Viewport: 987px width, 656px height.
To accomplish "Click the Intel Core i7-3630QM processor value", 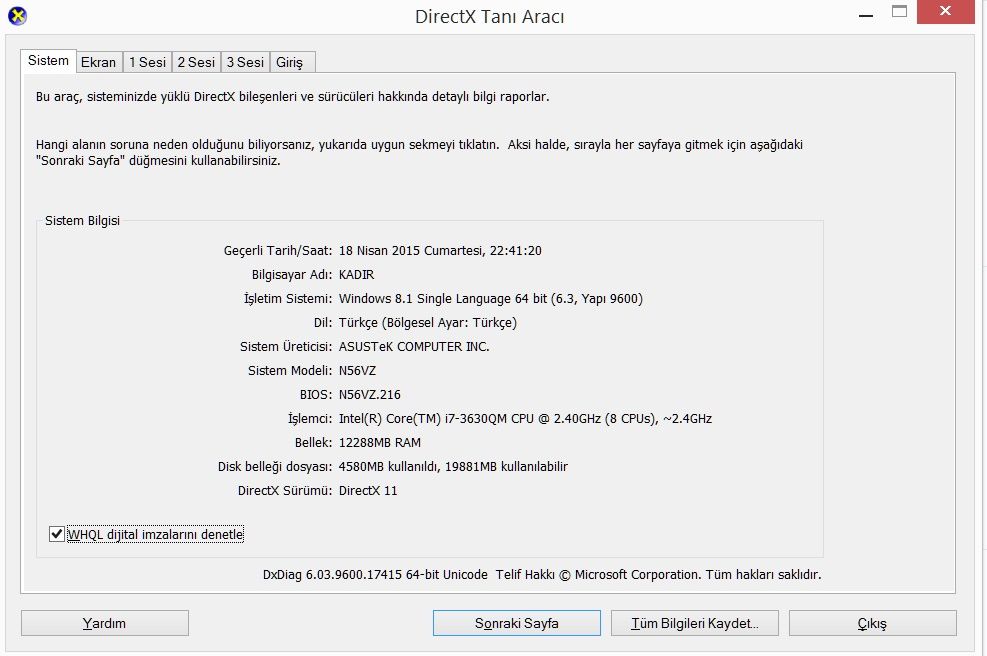I will 525,419.
